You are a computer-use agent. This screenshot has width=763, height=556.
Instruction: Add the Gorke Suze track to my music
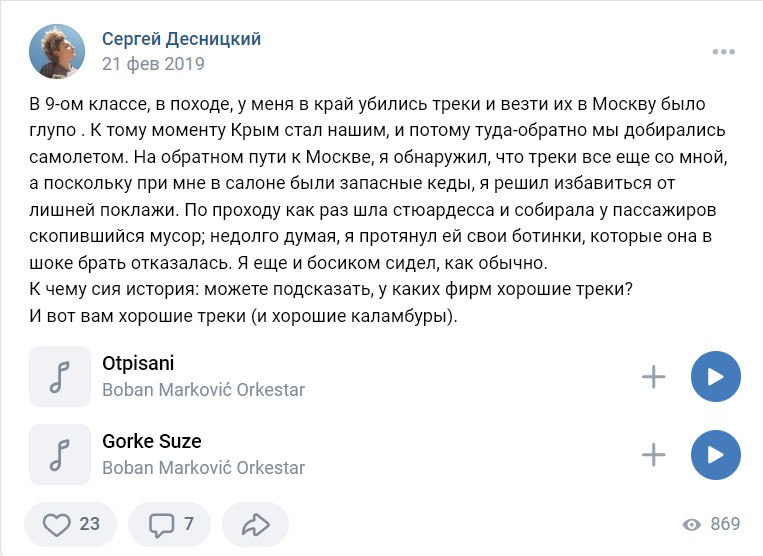pyautogui.click(x=653, y=454)
